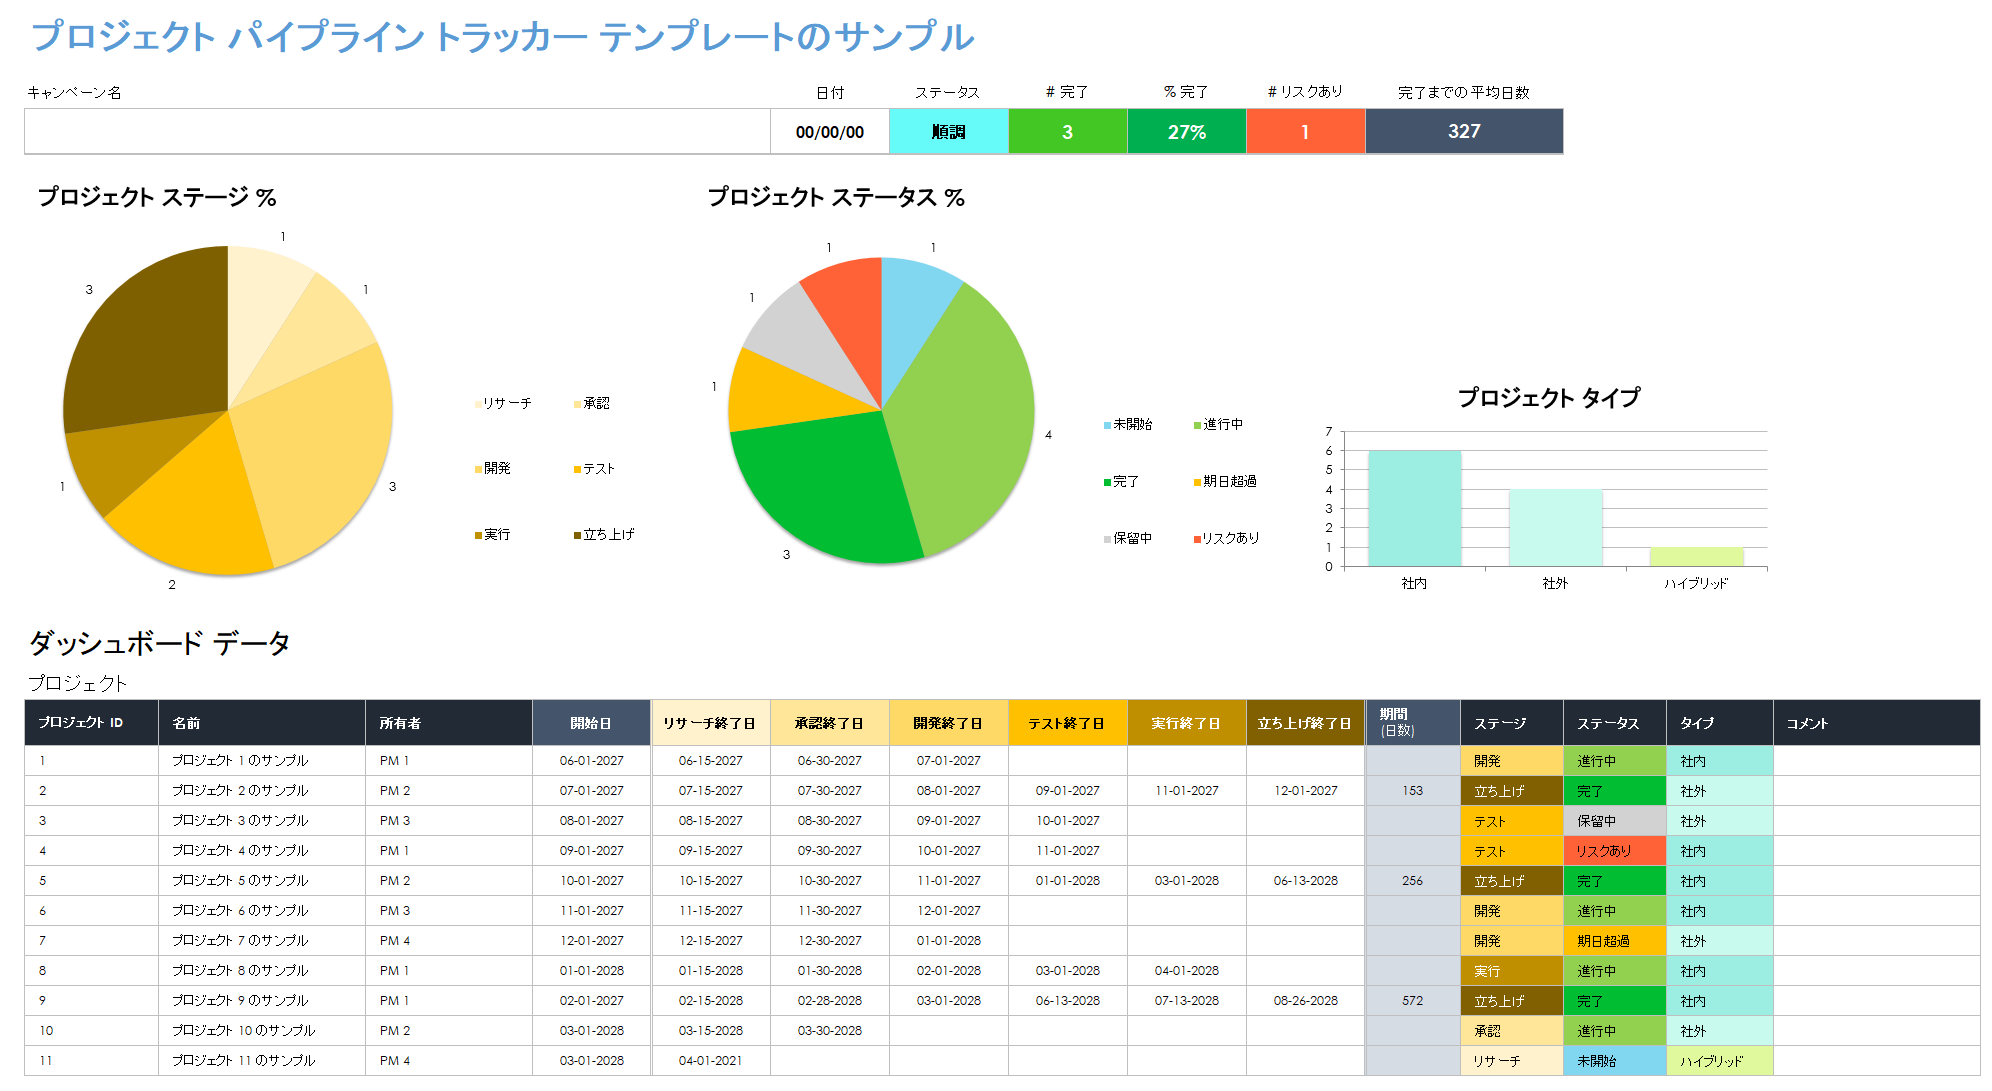The image size is (1992, 1091).
Task: Click the 所有者 column header
Action: [x=449, y=723]
